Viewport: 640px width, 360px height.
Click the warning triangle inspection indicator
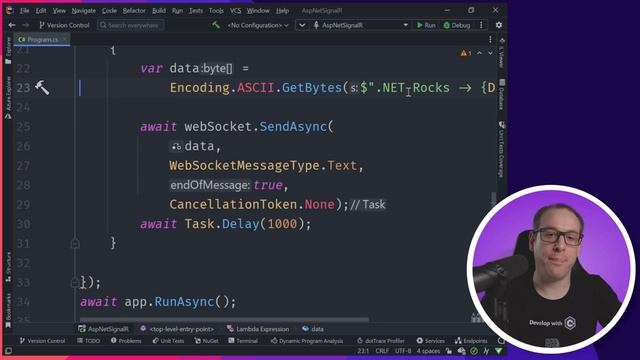point(465,53)
